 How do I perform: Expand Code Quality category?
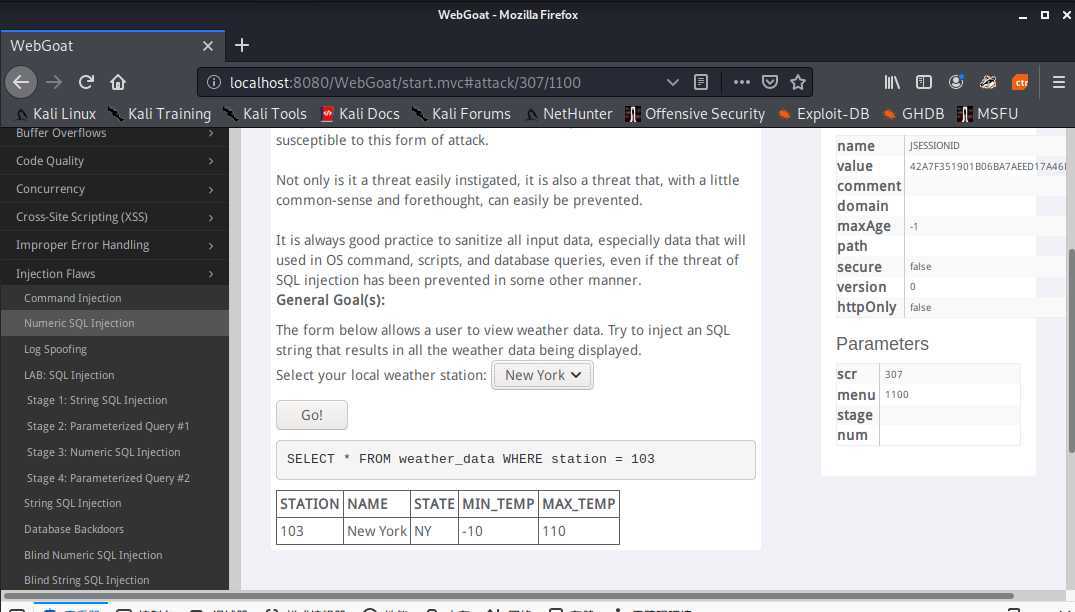(x=114, y=161)
